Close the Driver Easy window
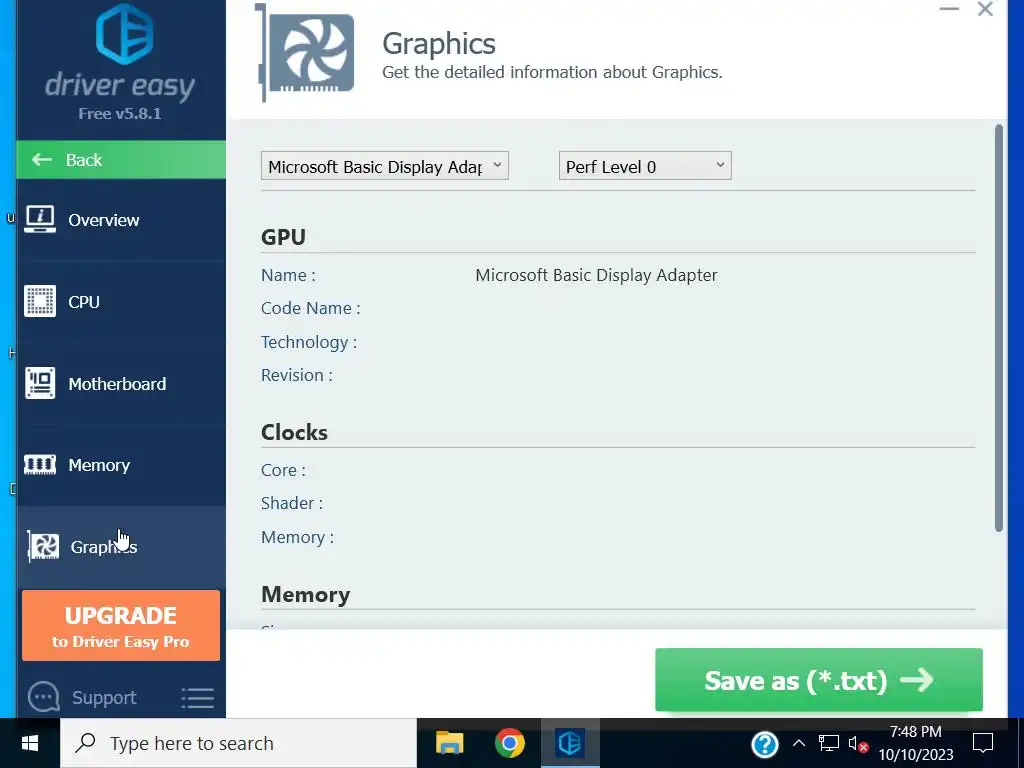Image resolution: width=1024 pixels, height=768 pixels. (985, 9)
